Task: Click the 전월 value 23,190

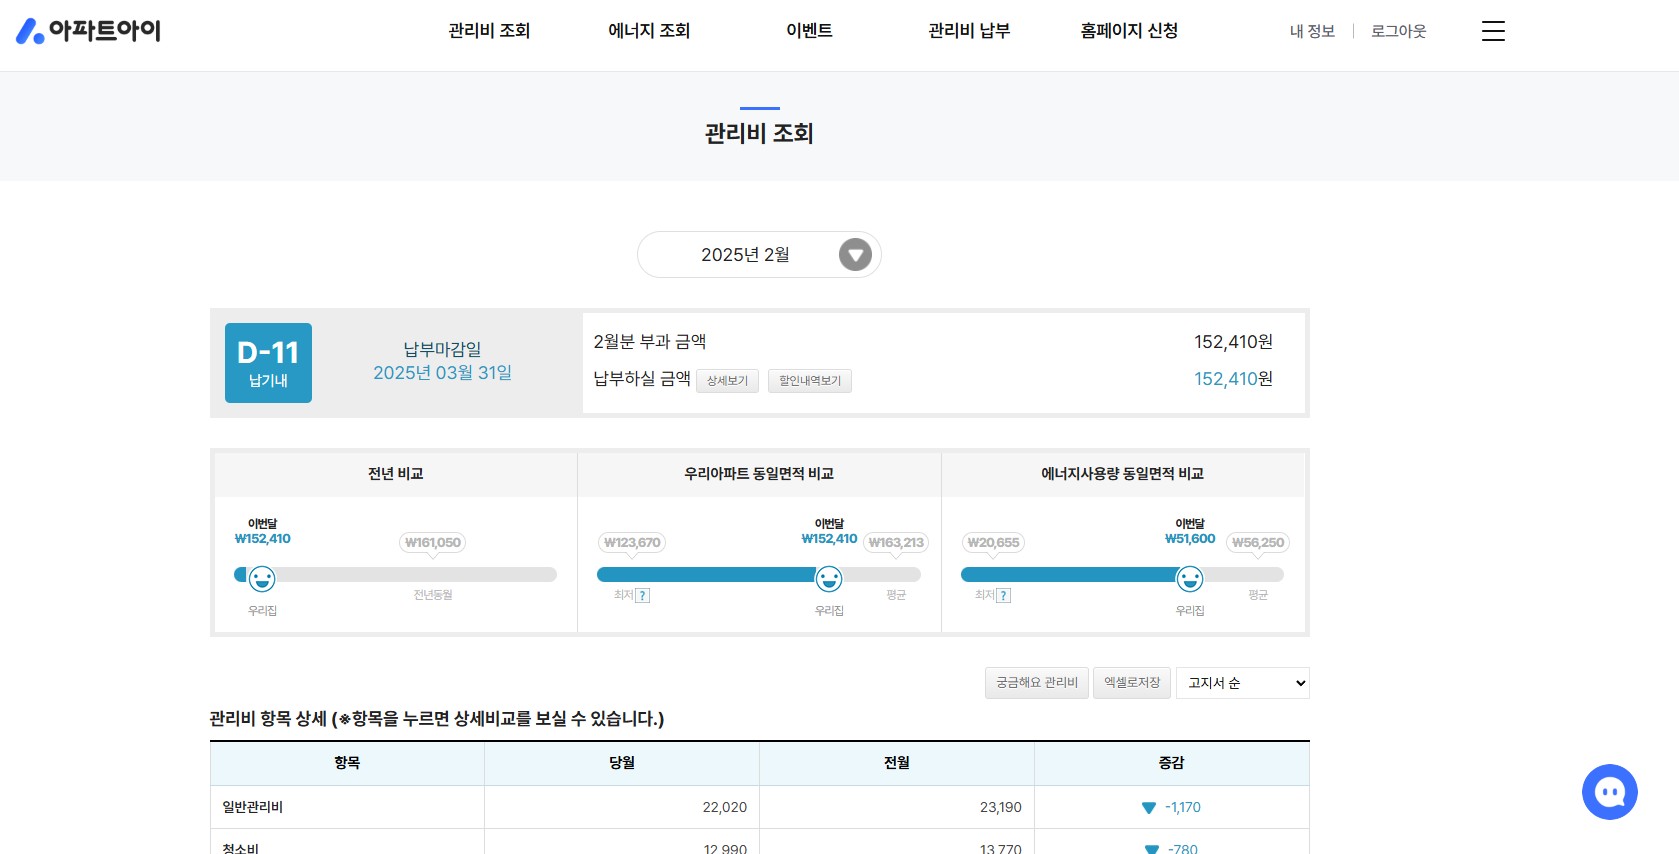Action: (1001, 807)
